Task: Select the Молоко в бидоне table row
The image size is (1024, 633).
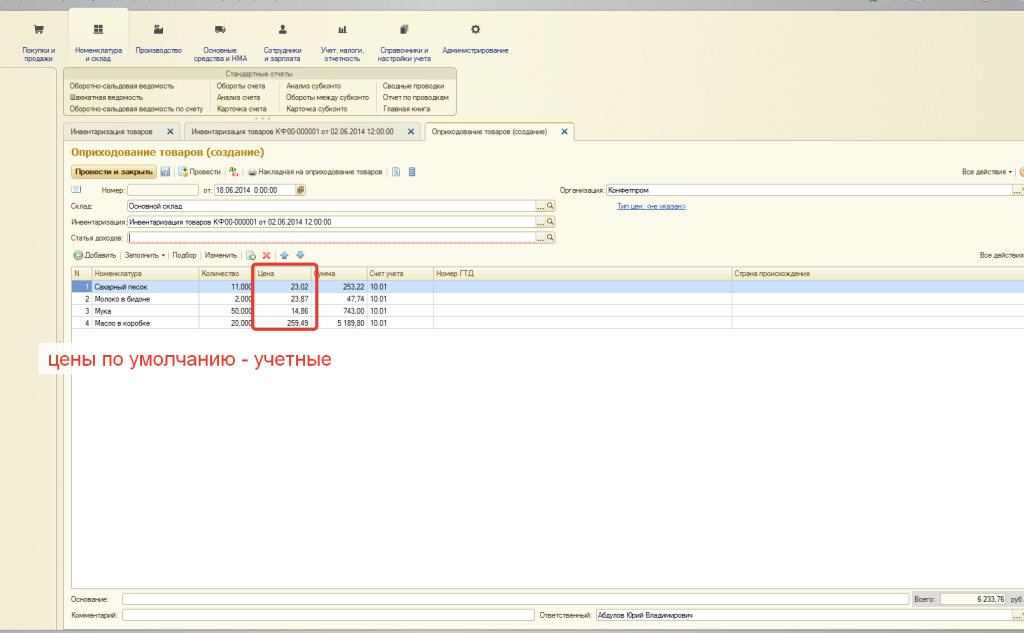Action: [547, 299]
